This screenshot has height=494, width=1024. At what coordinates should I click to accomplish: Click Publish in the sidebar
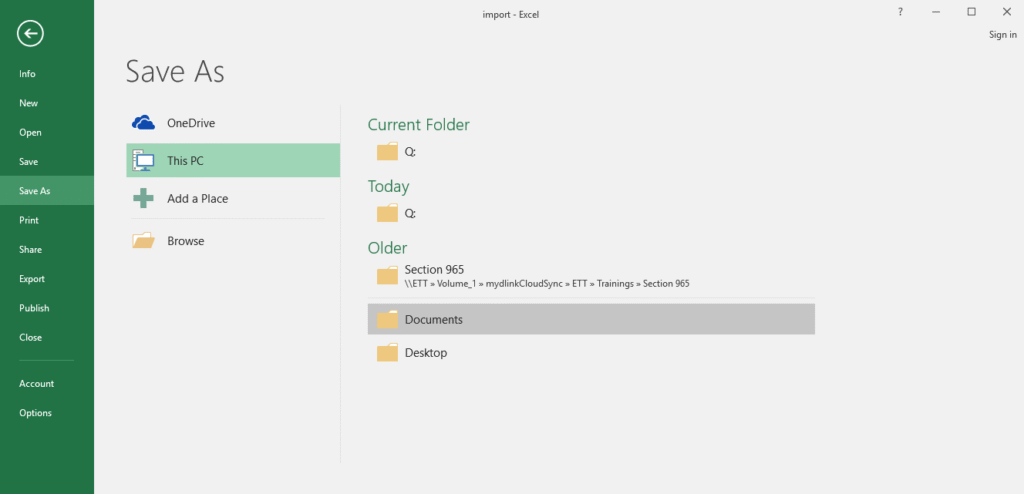tap(34, 308)
